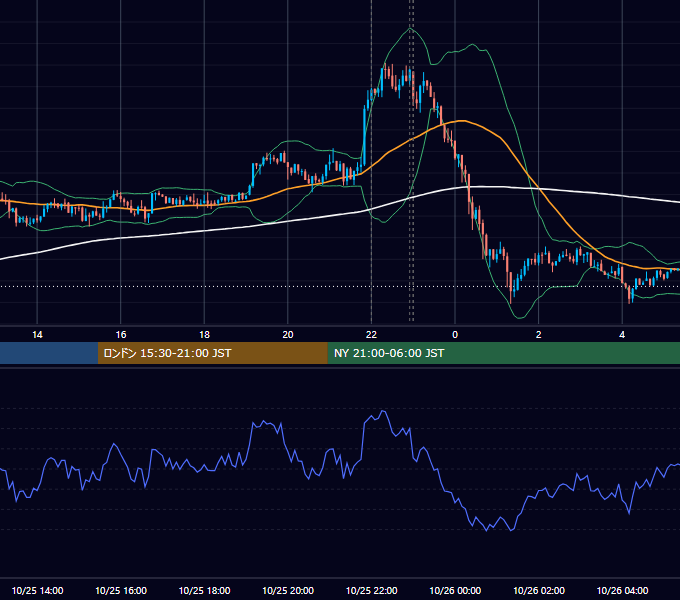Click the London session bar 15:30-21:00 JST
The width and height of the screenshot is (680, 600).
212,353
